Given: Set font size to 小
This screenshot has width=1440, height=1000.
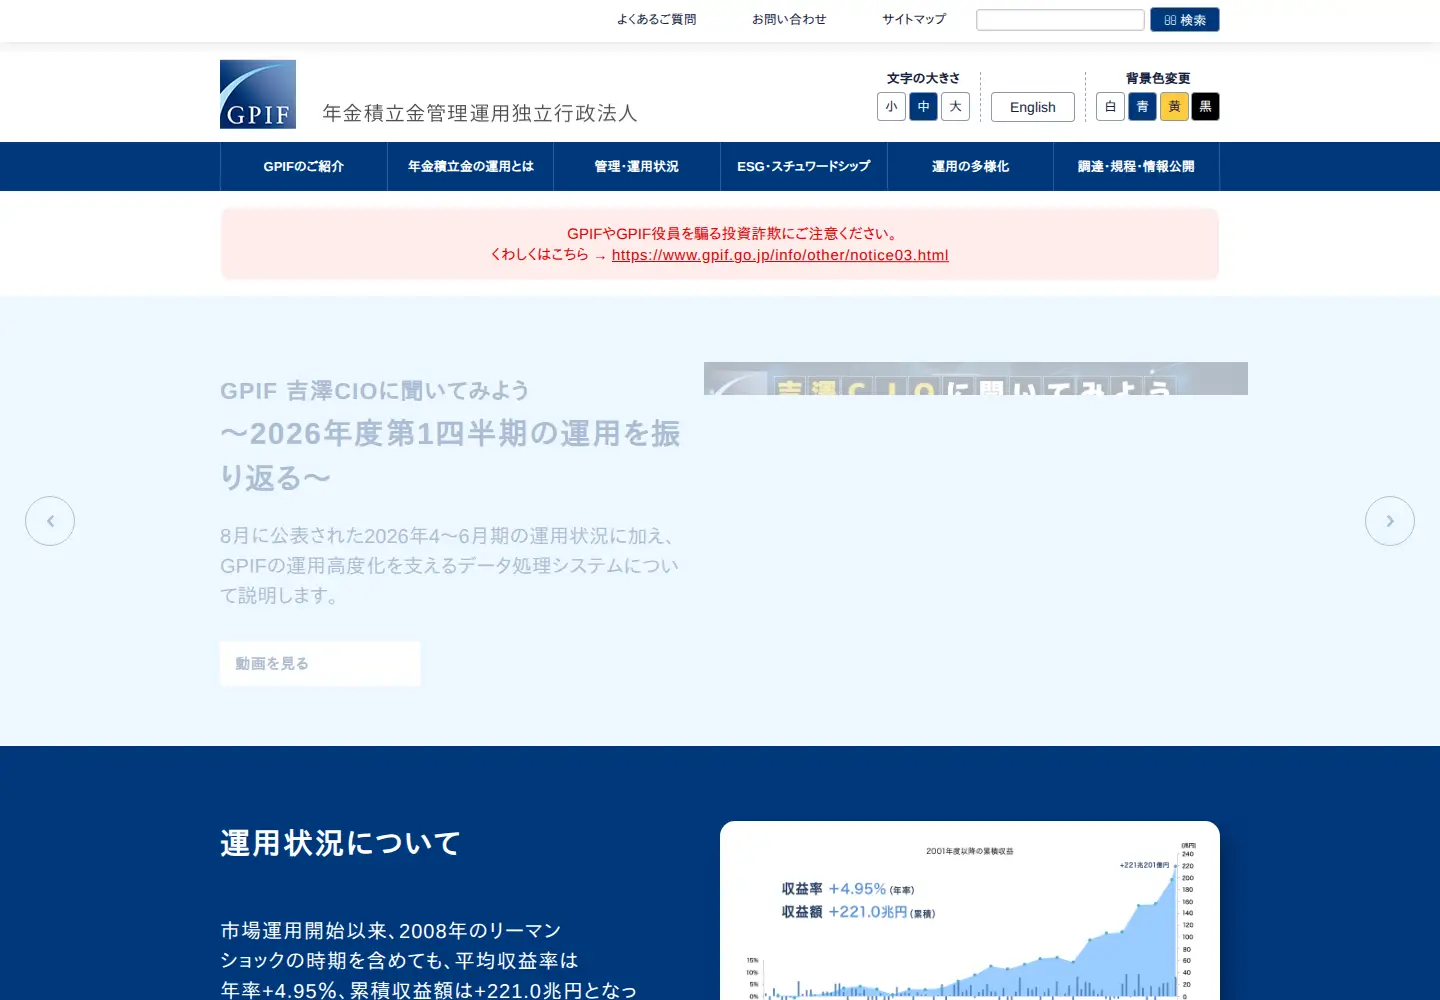Looking at the screenshot, I should click(x=891, y=106).
